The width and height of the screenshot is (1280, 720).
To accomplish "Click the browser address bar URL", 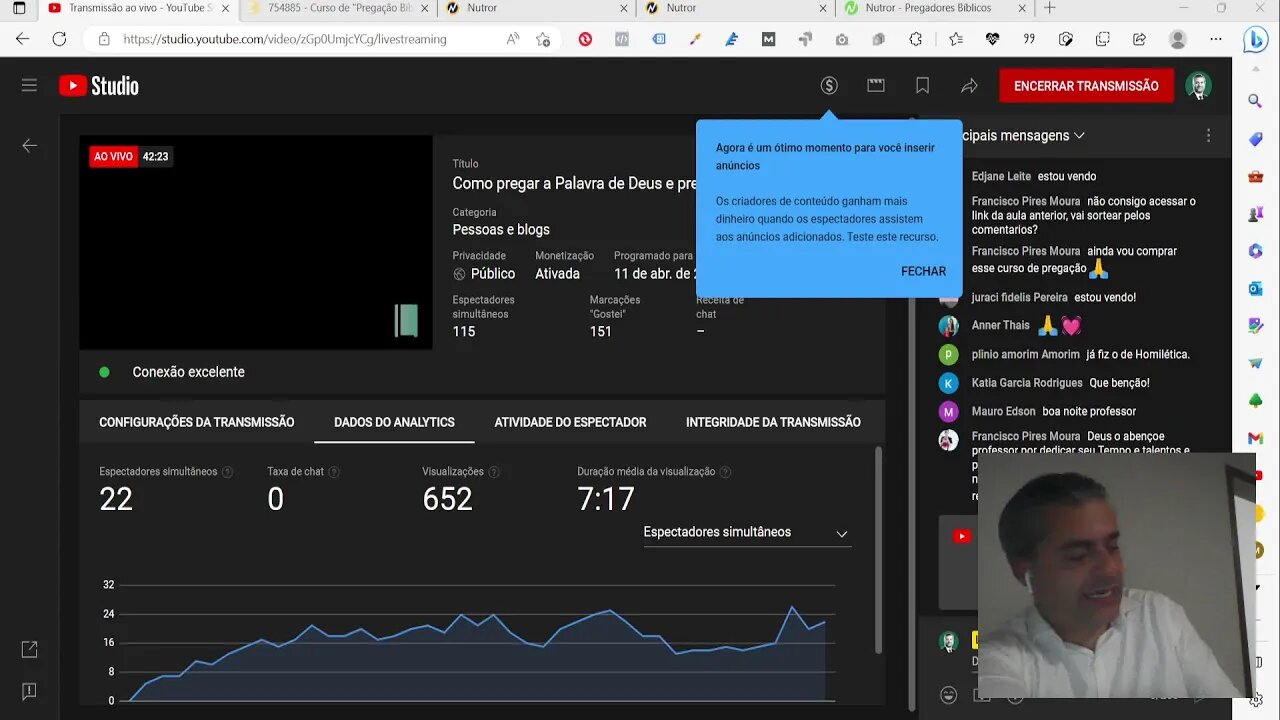I will click(285, 39).
